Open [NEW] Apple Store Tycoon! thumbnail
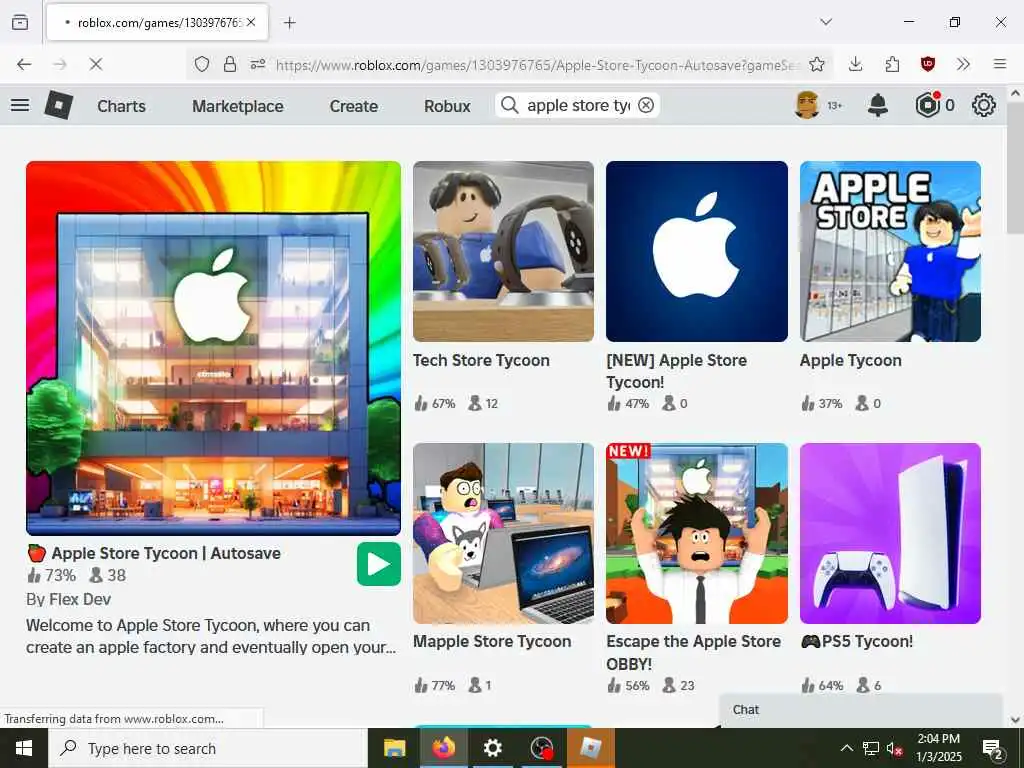 point(697,251)
